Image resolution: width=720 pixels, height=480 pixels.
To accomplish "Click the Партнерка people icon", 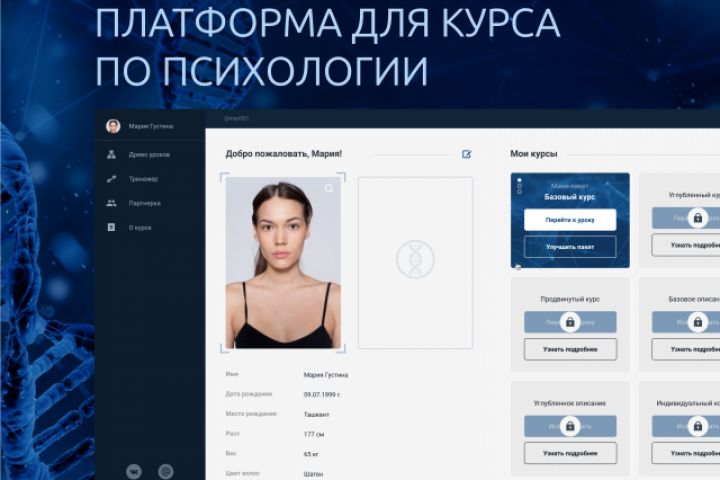I will click(x=112, y=203).
